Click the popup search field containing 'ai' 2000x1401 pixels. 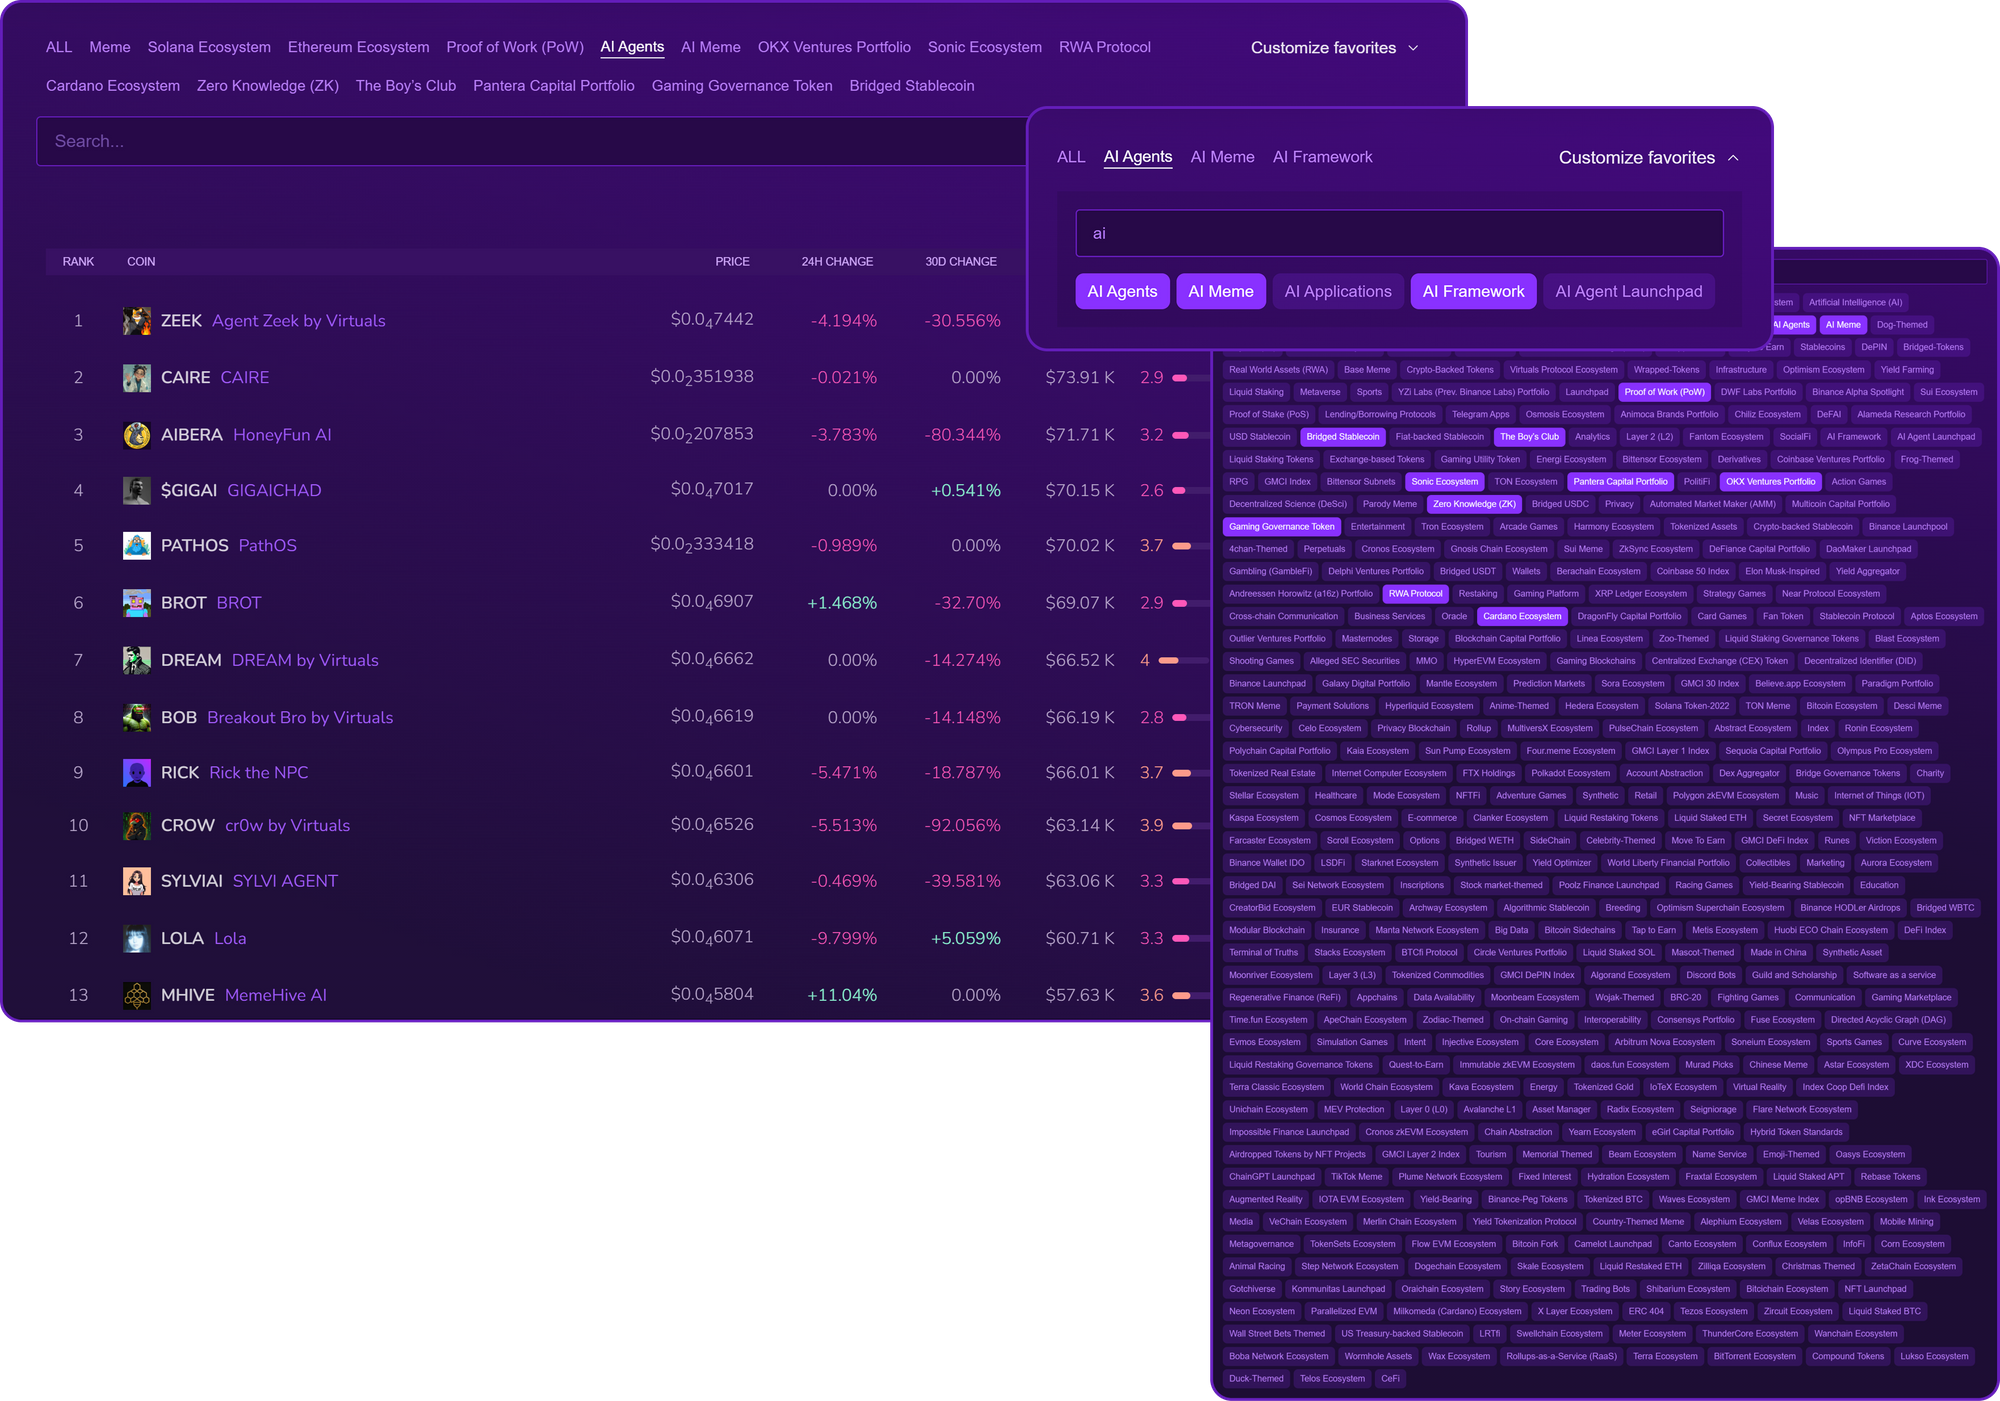click(x=1399, y=233)
